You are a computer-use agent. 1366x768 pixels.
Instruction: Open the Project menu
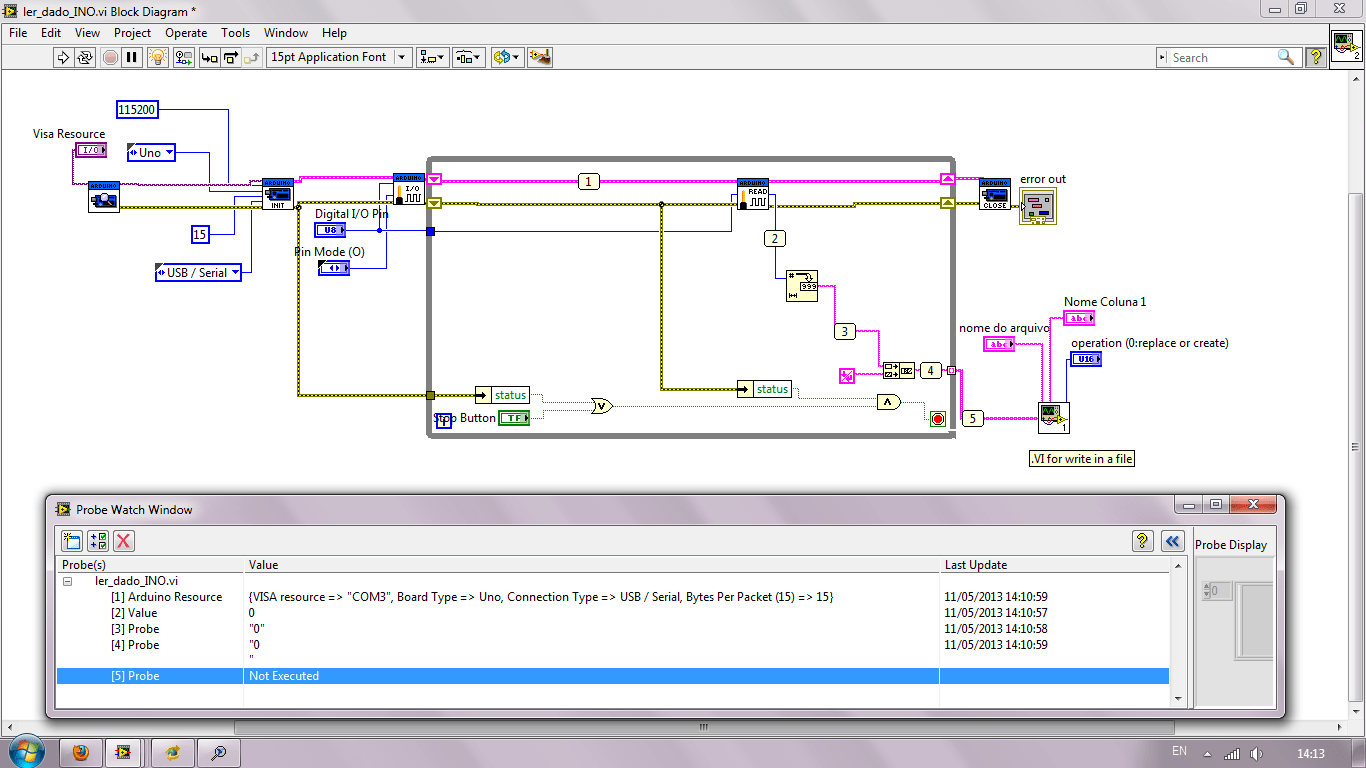132,33
